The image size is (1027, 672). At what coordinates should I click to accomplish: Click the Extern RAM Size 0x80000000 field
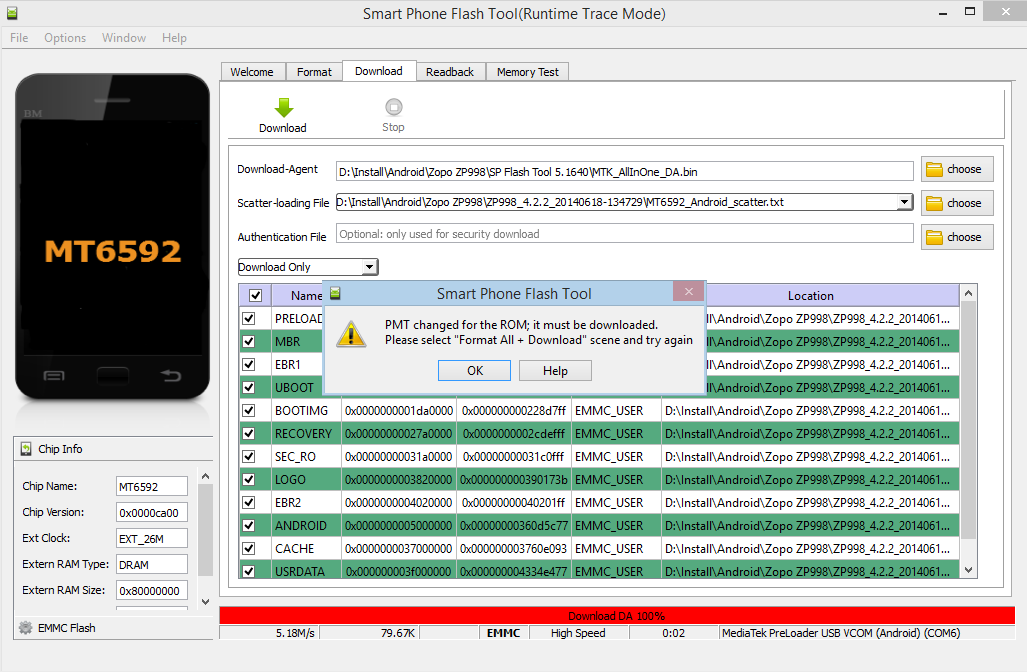pyautogui.click(x=152, y=591)
